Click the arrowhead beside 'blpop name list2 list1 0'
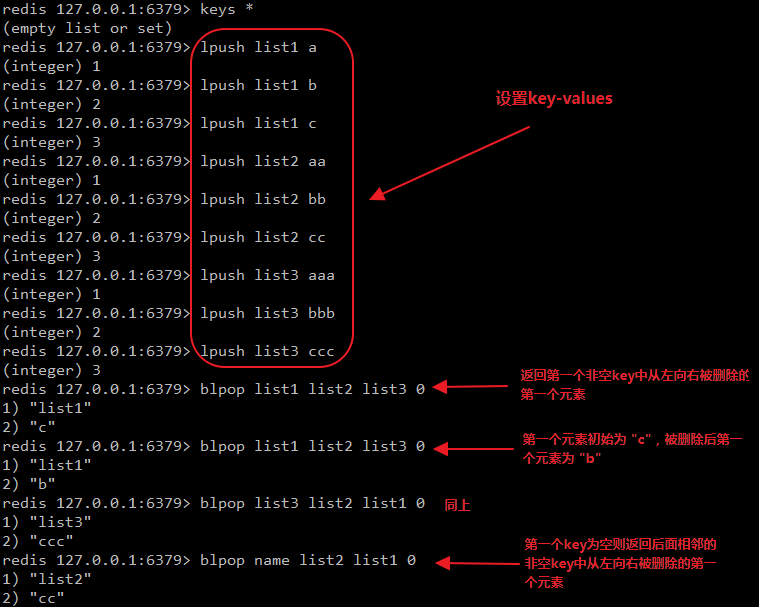Image resolution: width=759 pixels, height=607 pixels. click(443, 563)
